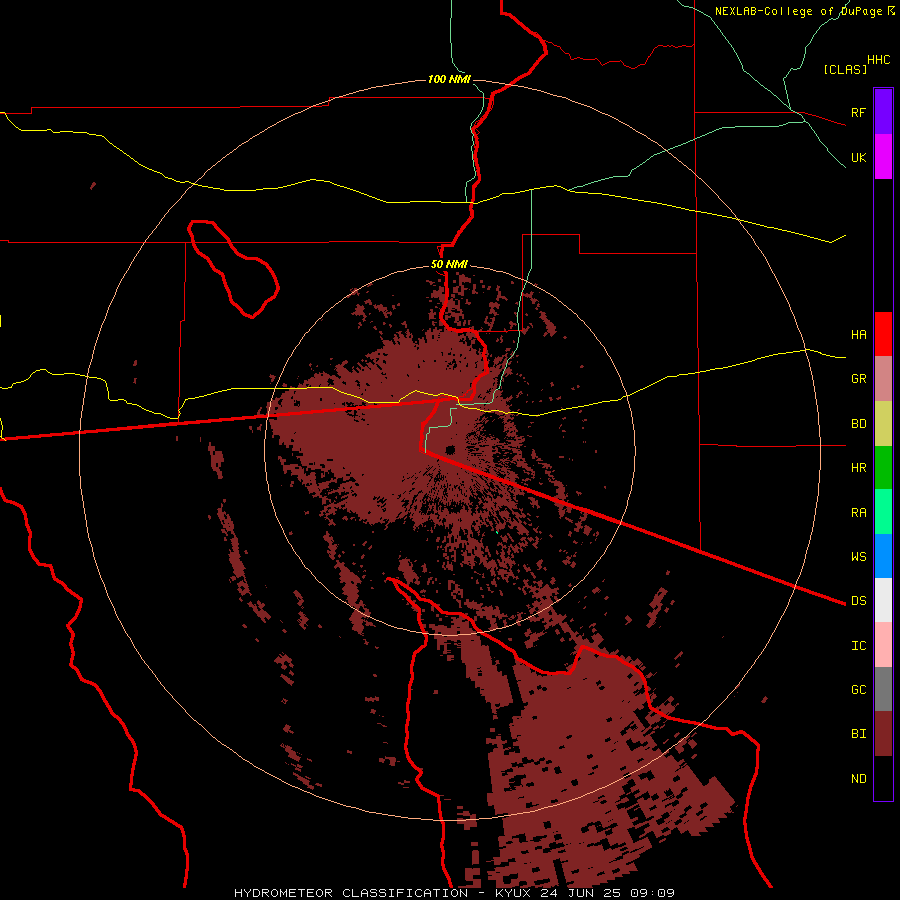
Task: Click the BI legend label
Action: (x=858, y=734)
